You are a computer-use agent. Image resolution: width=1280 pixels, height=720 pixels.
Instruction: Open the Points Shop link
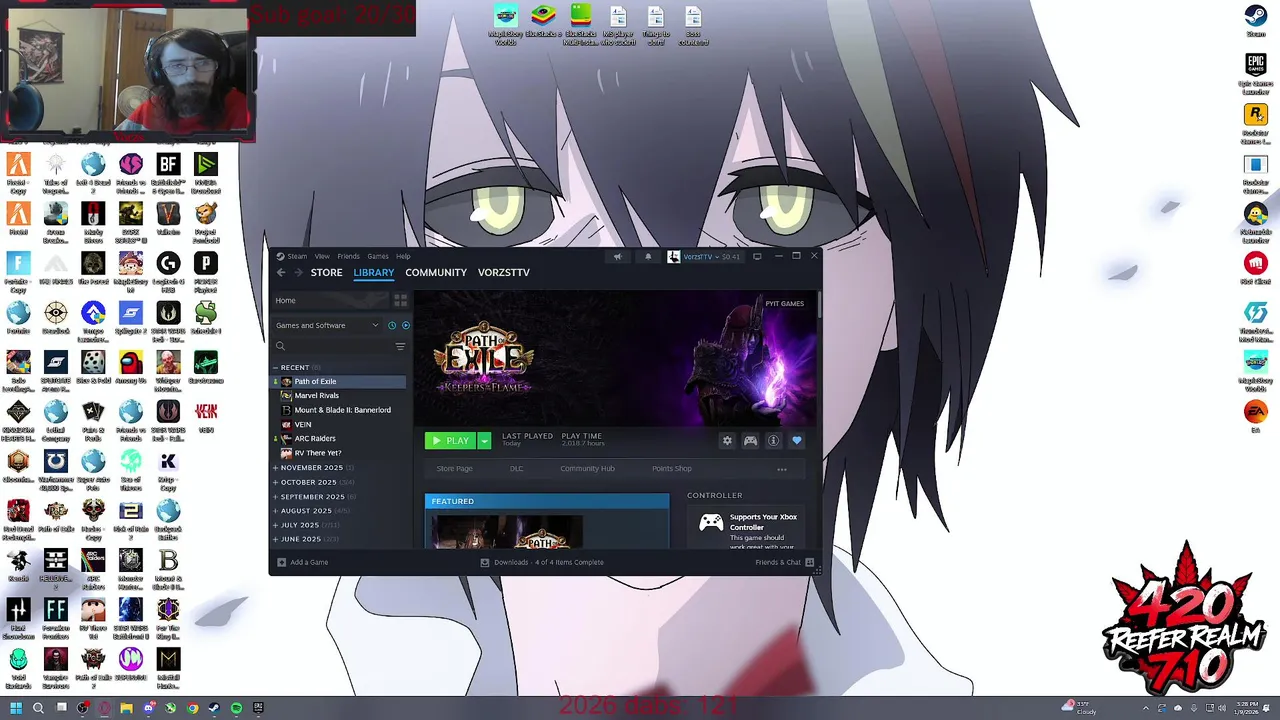(672, 469)
